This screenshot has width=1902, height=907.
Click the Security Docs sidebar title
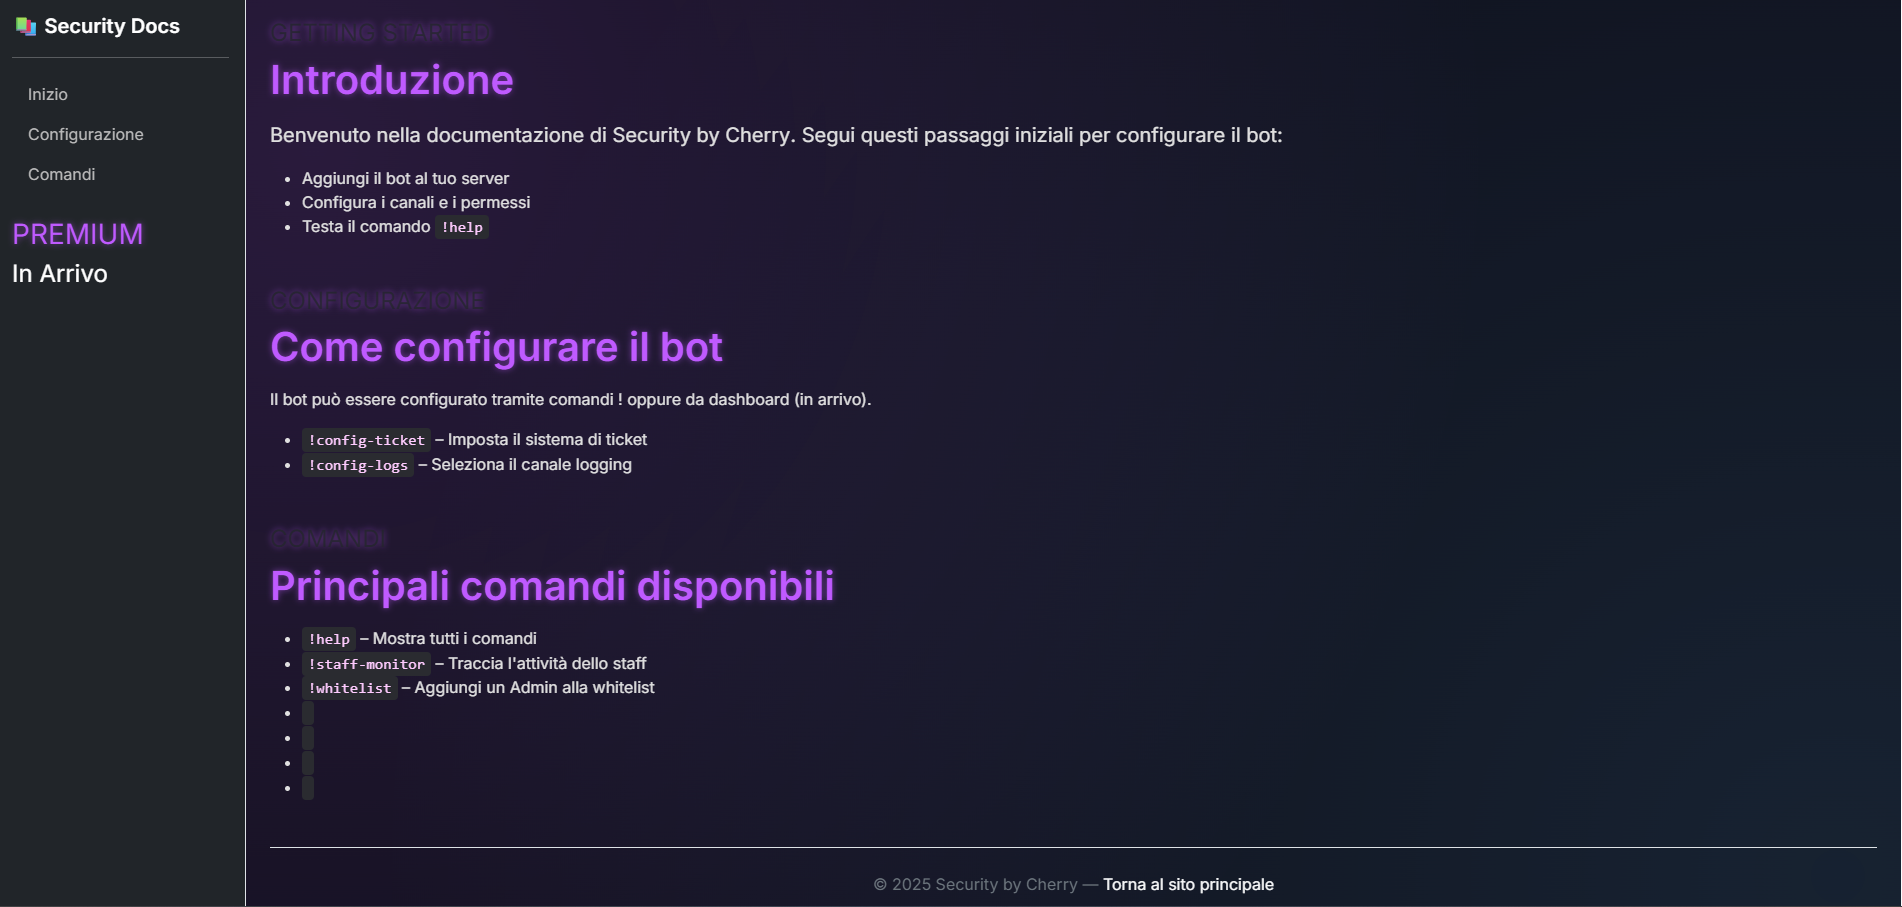coord(112,27)
